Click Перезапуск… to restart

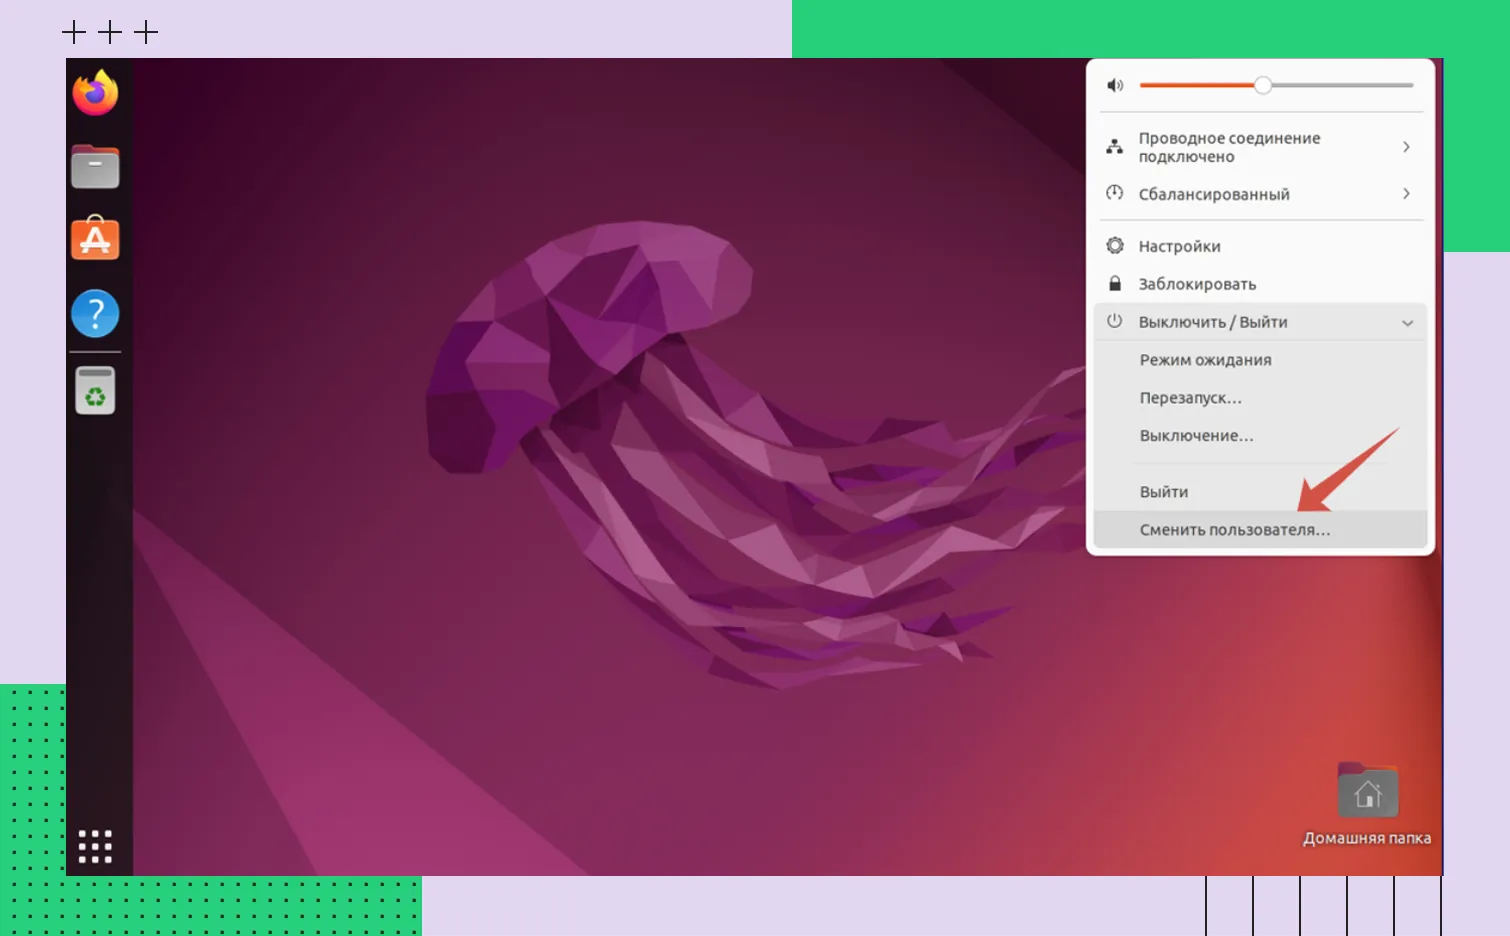(x=1190, y=398)
